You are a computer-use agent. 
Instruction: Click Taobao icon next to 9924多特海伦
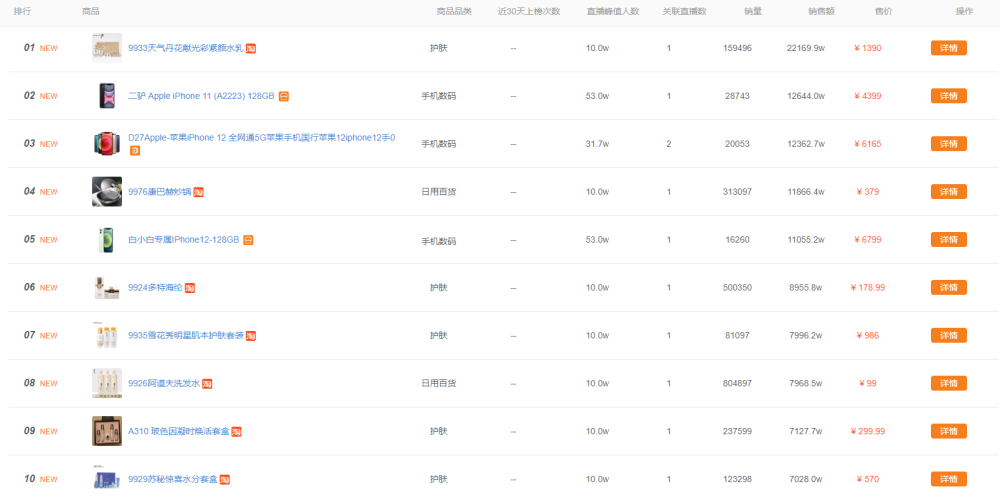click(190, 288)
